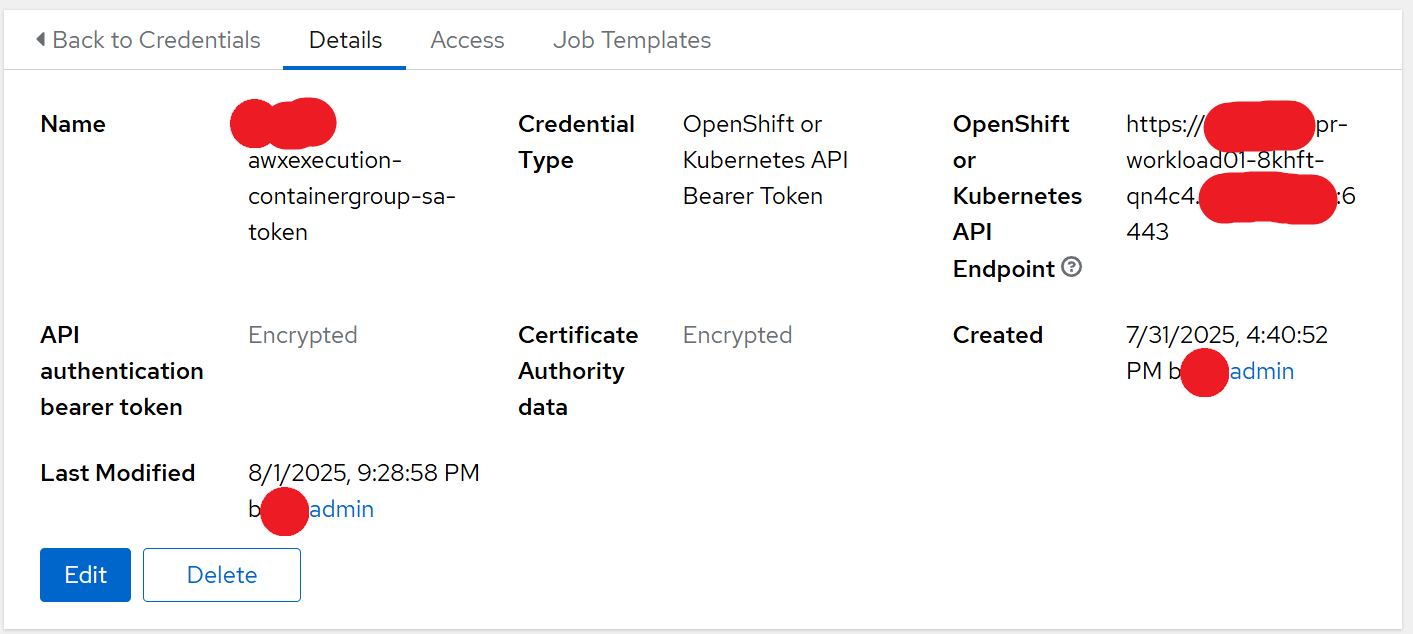Image resolution: width=1413 pixels, height=634 pixels.
Task: Click the help icon beside API Endpoint
Action: pos(1072,267)
